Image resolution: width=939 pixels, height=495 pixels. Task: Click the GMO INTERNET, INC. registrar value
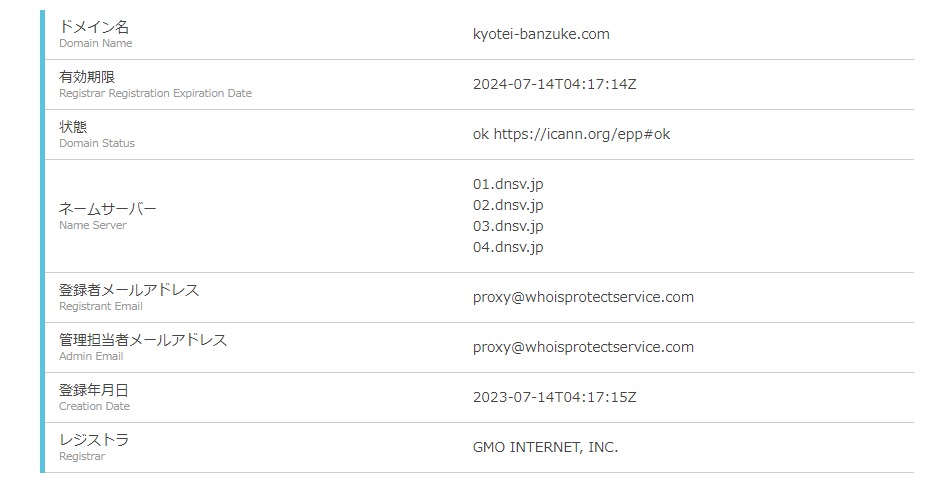click(x=545, y=447)
